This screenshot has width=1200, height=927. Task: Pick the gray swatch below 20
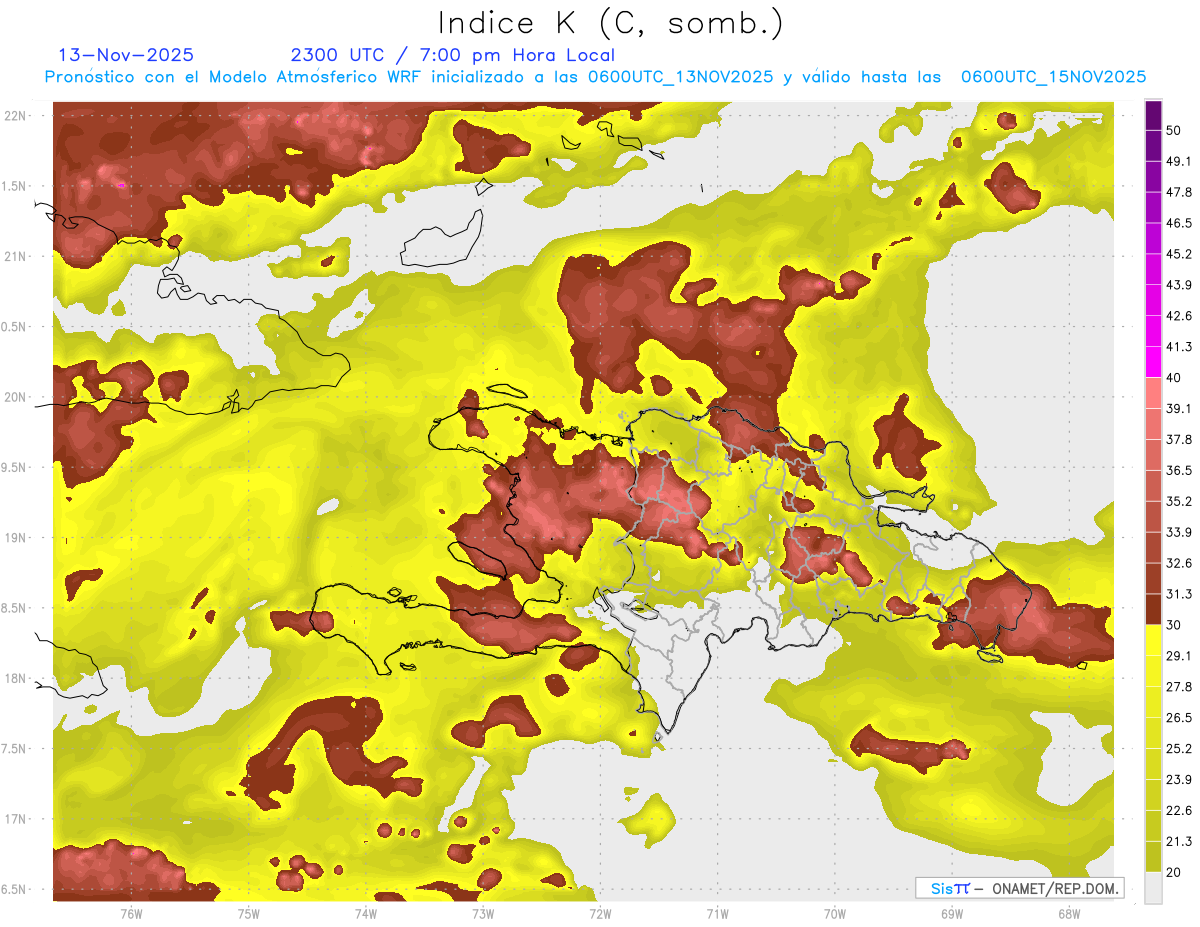click(x=1153, y=887)
